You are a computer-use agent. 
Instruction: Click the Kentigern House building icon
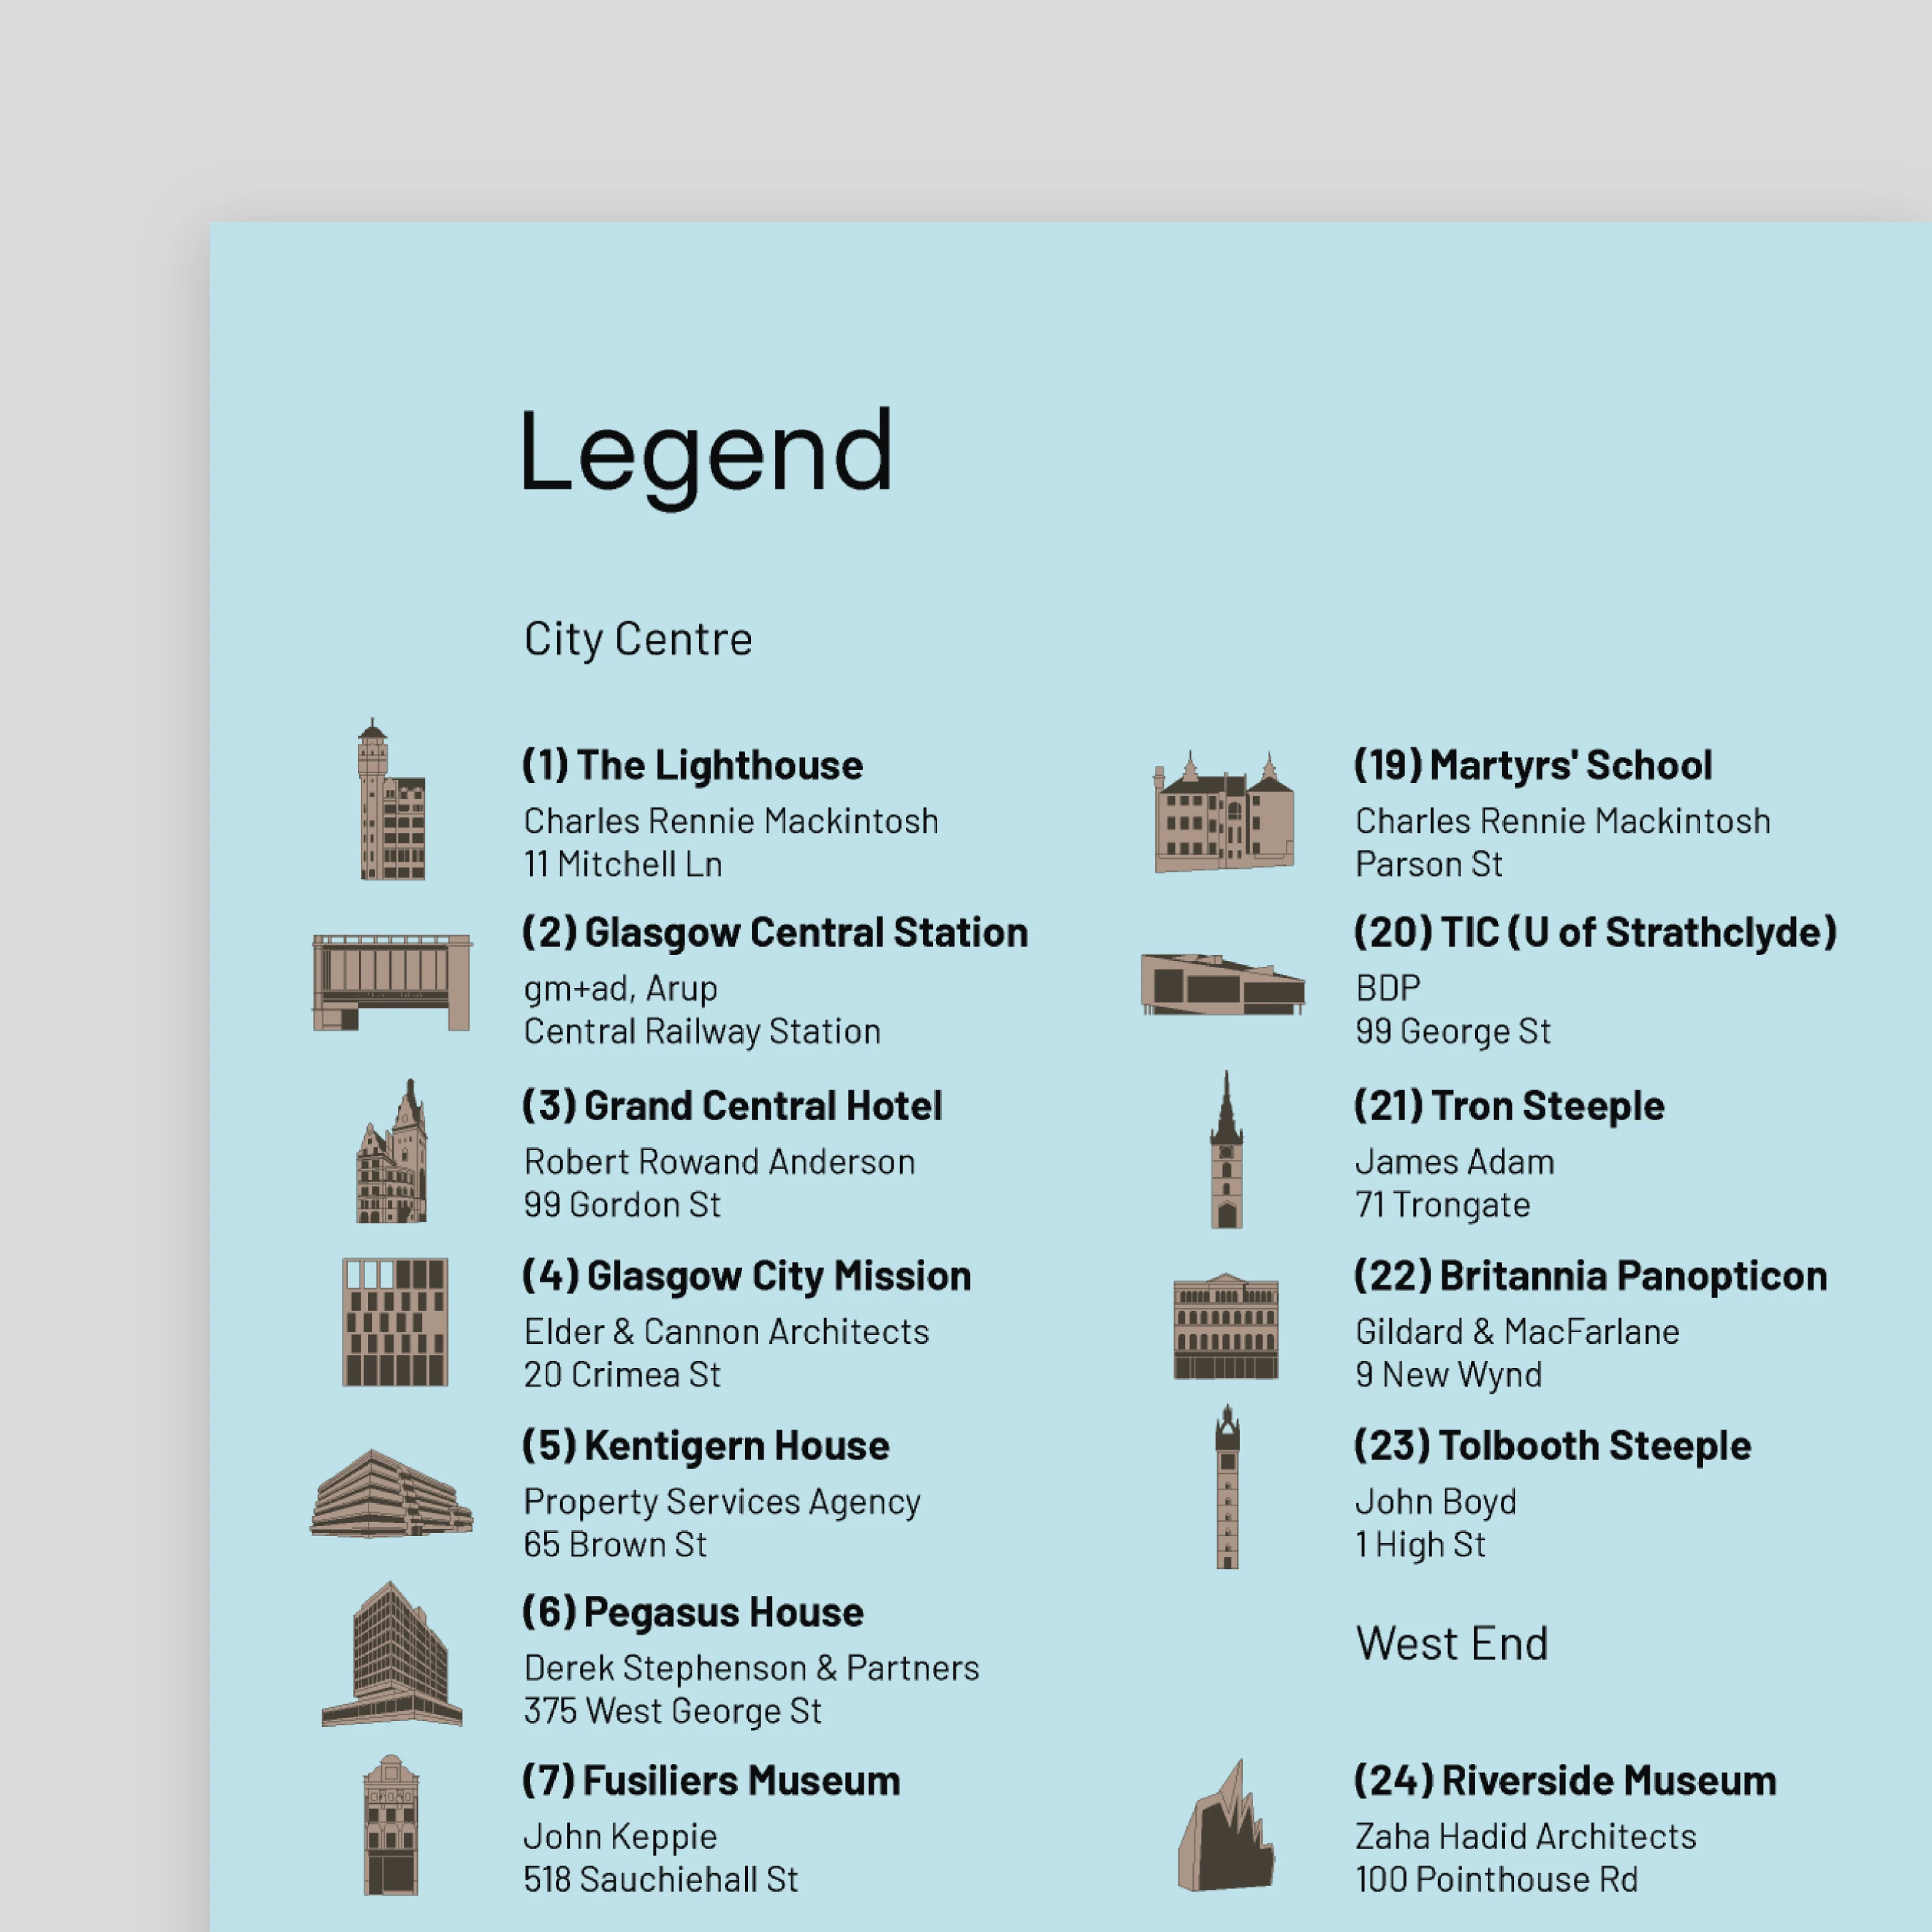(x=392, y=1493)
